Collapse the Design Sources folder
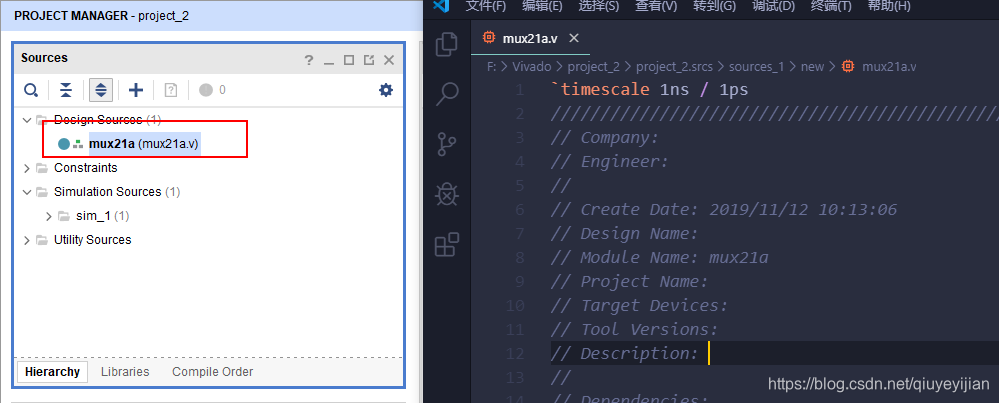999x403 pixels. pos(27,120)
